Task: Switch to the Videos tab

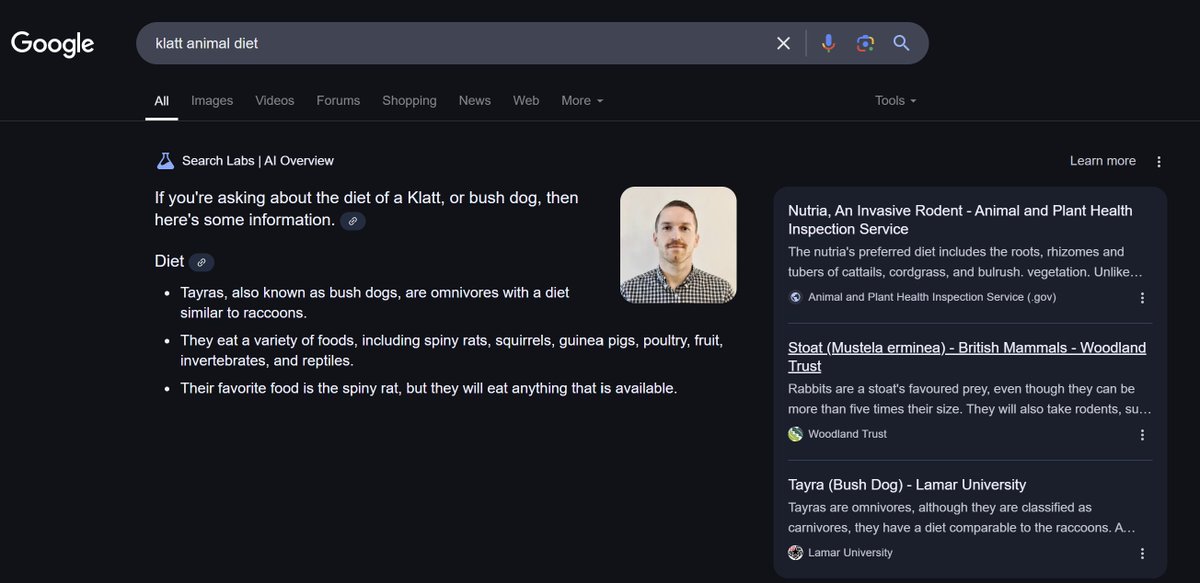Action: click(274, 100)
